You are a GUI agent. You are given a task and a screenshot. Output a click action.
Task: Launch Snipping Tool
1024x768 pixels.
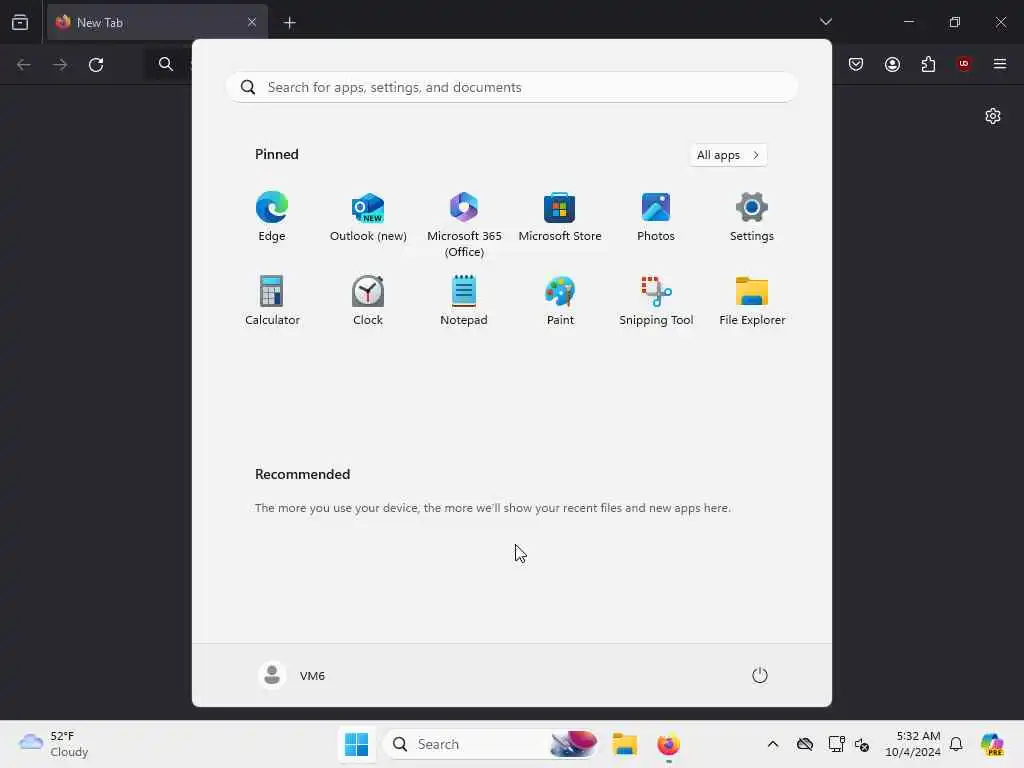pos(656,301)
